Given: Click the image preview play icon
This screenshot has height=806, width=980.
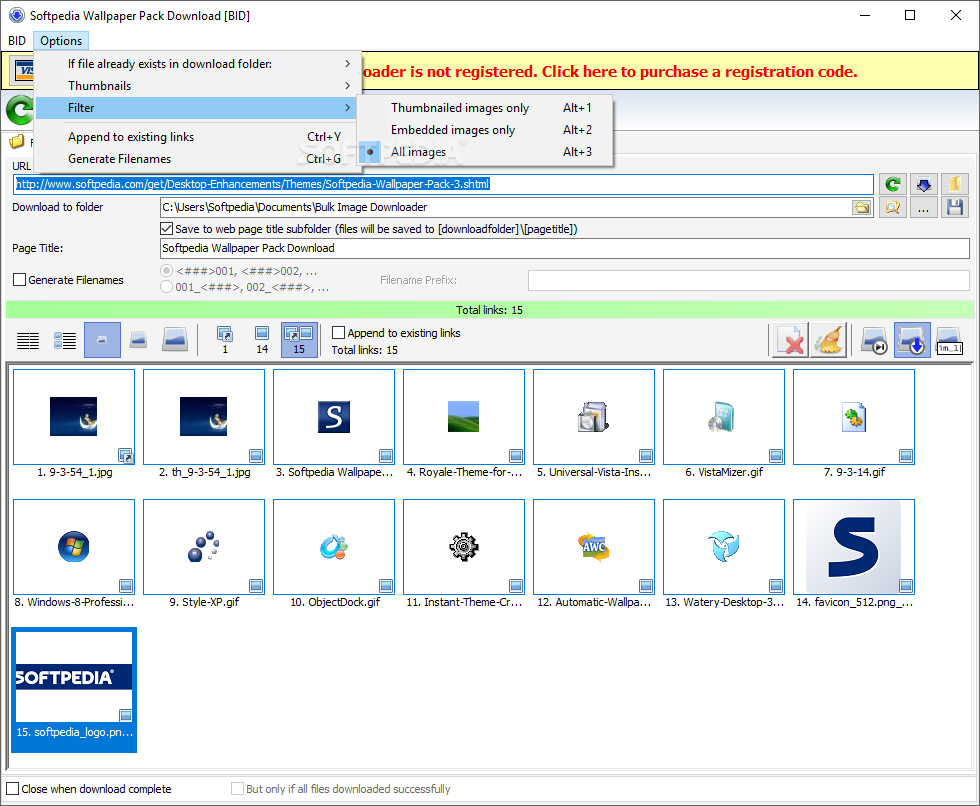Looking at the screenshot, I should click(x=874, y=341).
